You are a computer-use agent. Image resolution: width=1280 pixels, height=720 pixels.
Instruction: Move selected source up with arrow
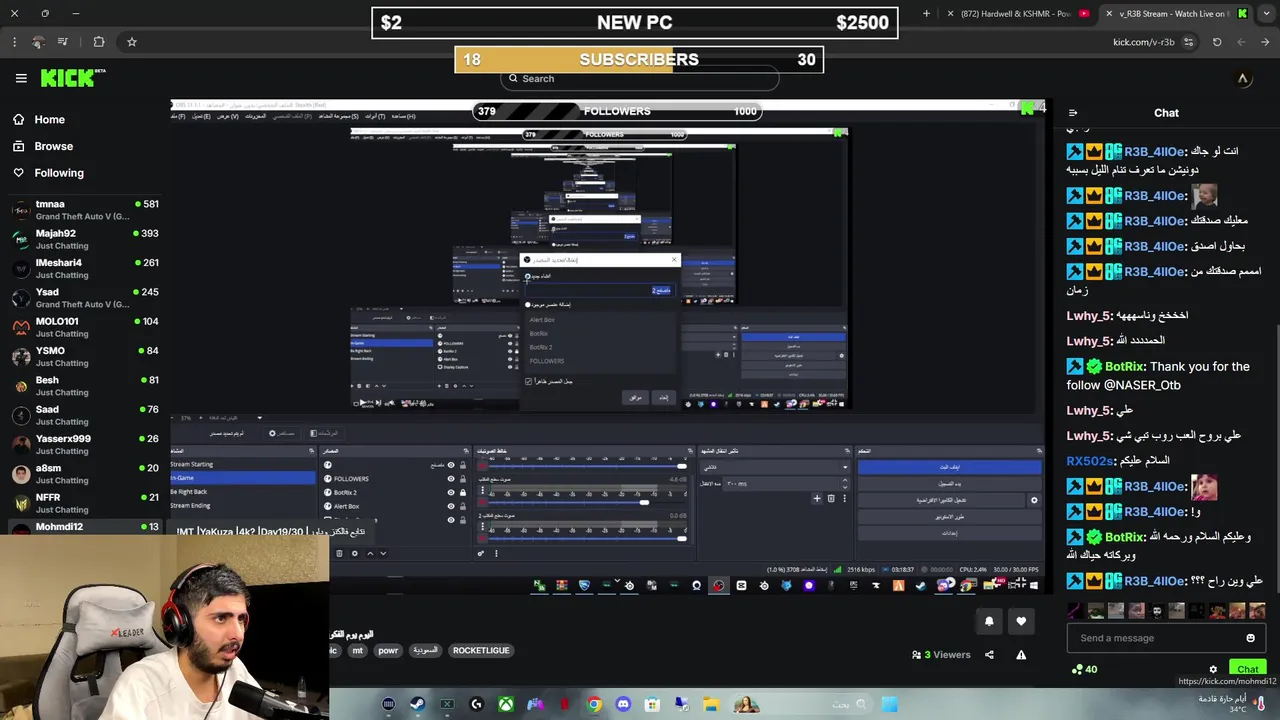370,553
